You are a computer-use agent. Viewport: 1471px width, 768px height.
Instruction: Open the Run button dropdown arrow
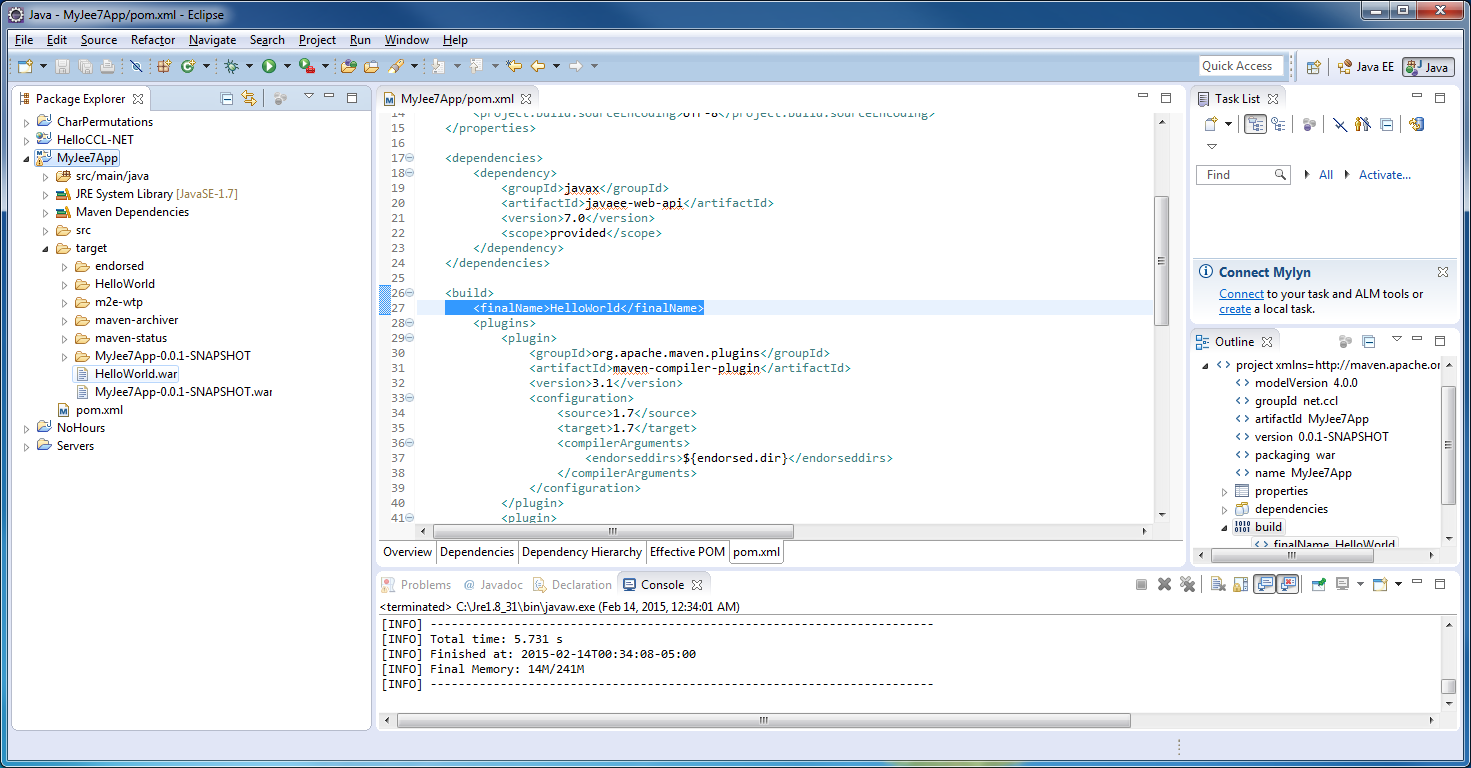tap(286, 67)
